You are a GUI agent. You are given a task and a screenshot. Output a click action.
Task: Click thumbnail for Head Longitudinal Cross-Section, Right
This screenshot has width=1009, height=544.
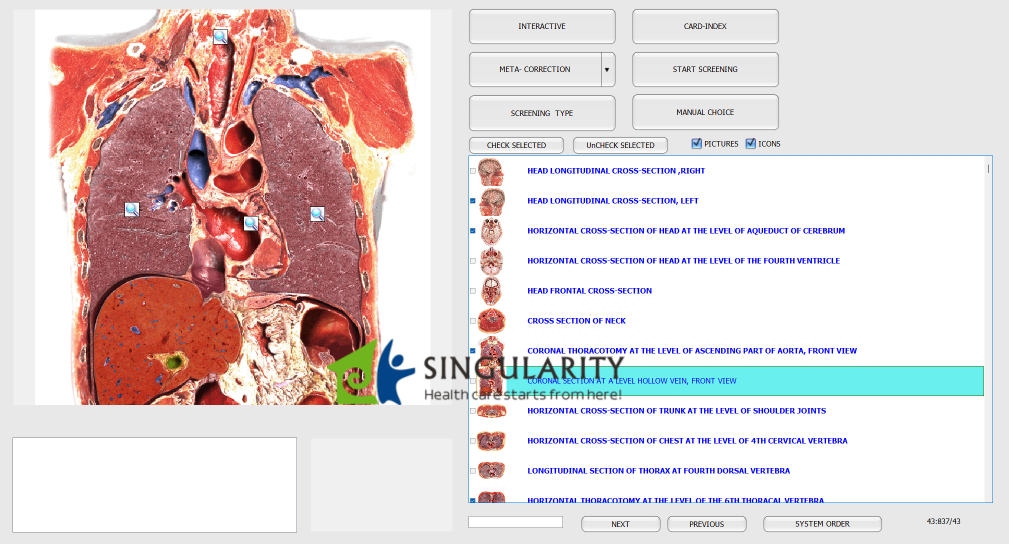[x=491, y=171]
